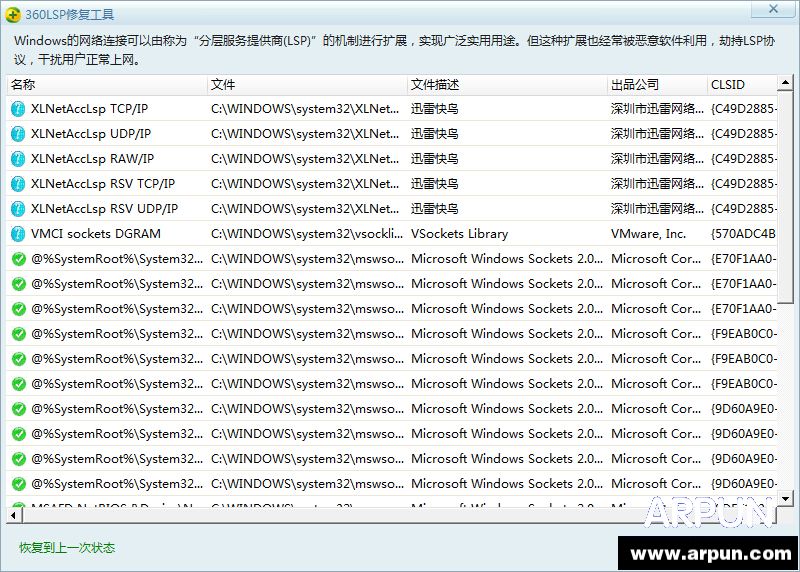Click the file path of XLNetAccLsp RSV TCP/IP
Viewport: 800px width, 572px height.
pyautogui.click(x=305, y=184)
